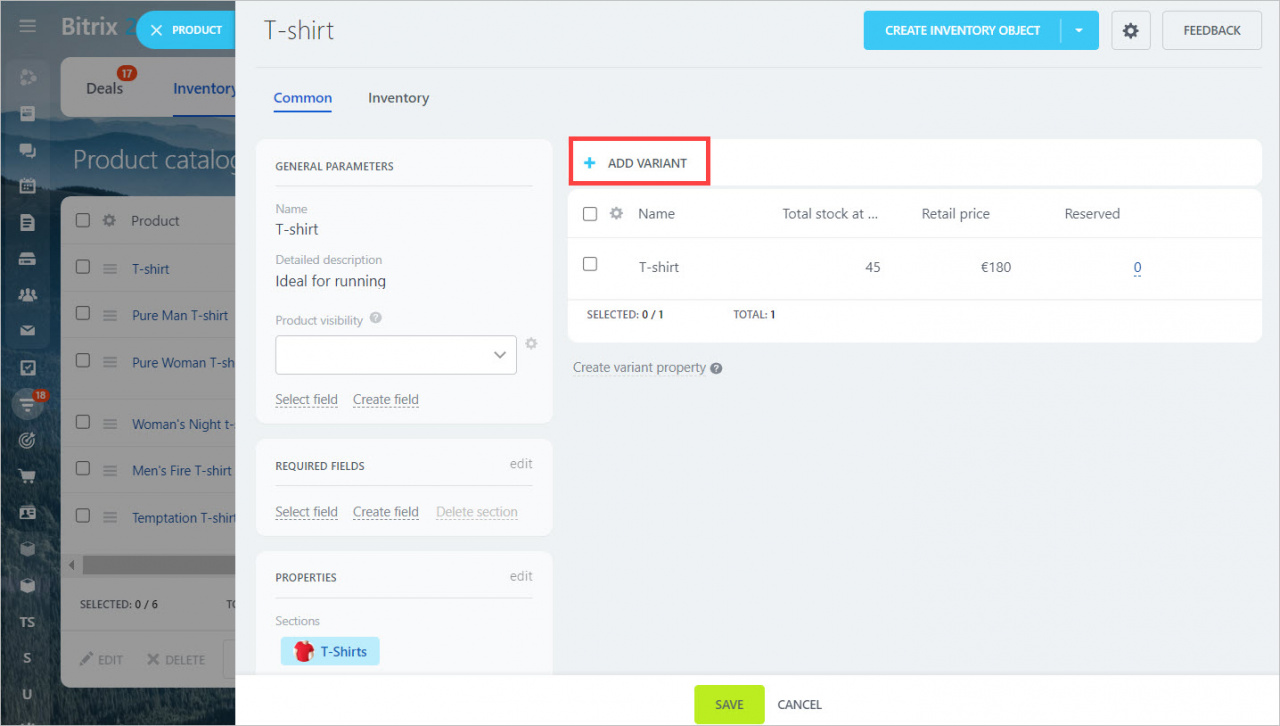Open the Pure Man T-shirt product link
Viewport: 1280px width, 726px height.
point(180,315)
